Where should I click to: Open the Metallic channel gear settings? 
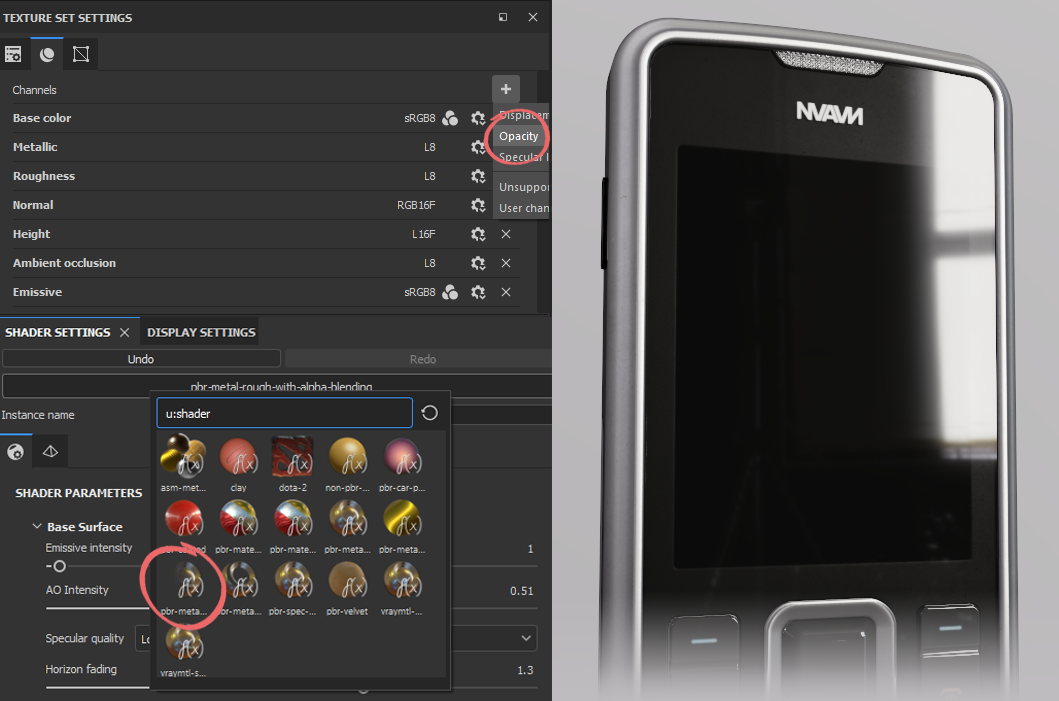point(478,147)
